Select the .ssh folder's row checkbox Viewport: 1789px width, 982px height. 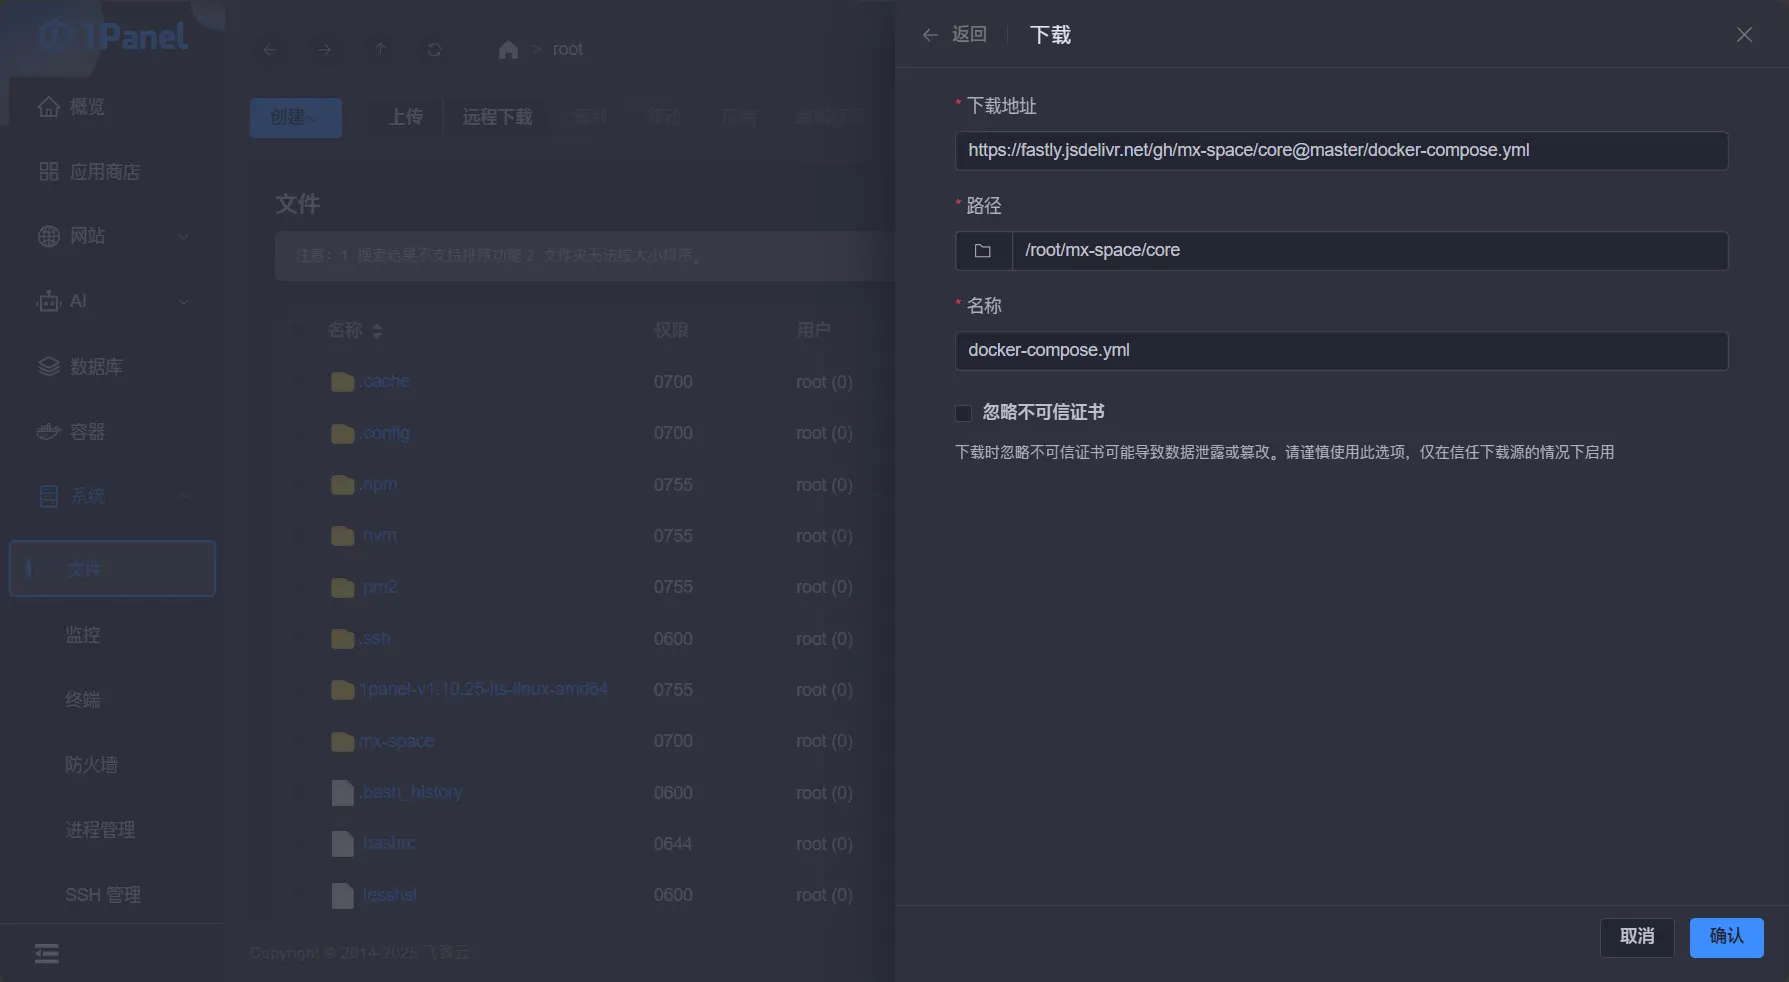298,638
